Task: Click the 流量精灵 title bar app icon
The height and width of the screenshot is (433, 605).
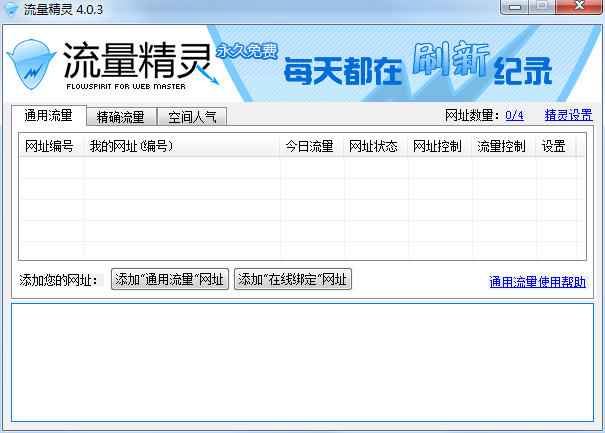Action: [x=11, y=9]
